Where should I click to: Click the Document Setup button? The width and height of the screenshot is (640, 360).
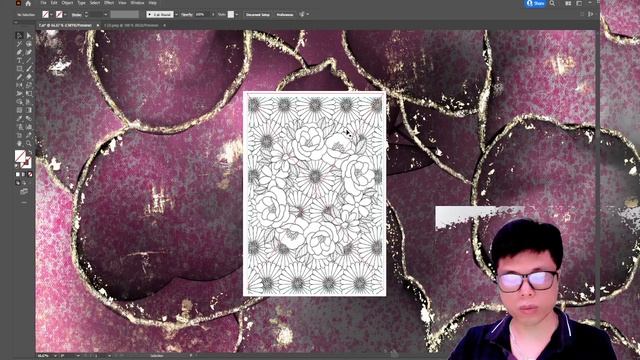point(258,15)
